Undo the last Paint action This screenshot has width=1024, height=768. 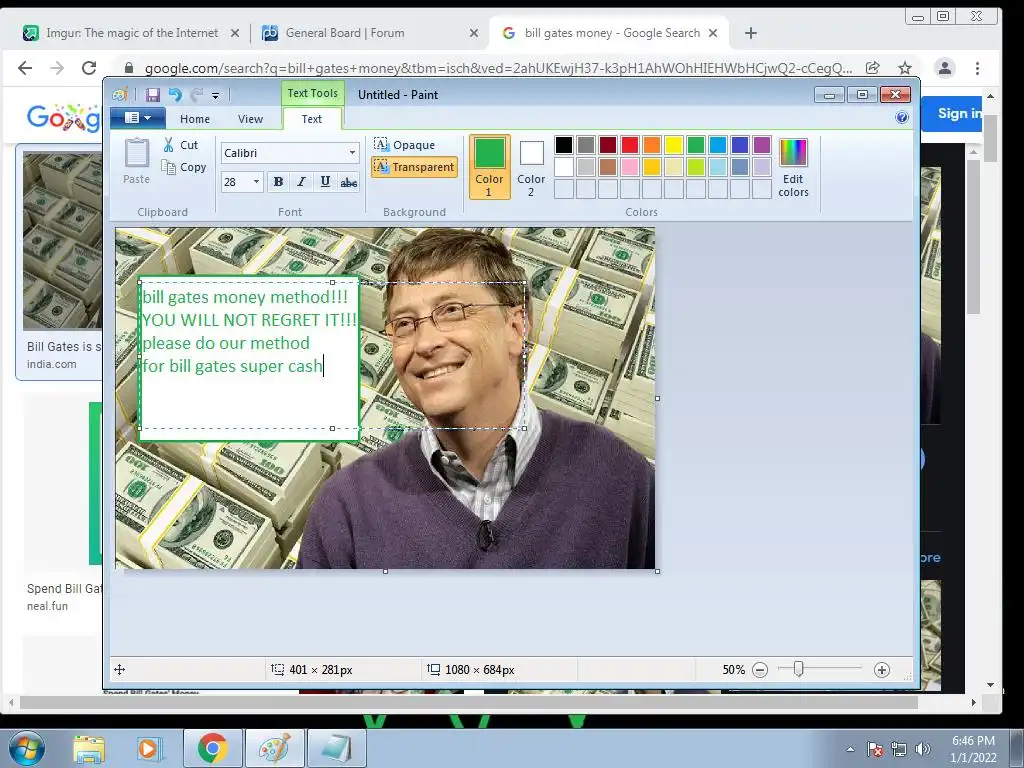pyautogui.click(x=174, y=95)
